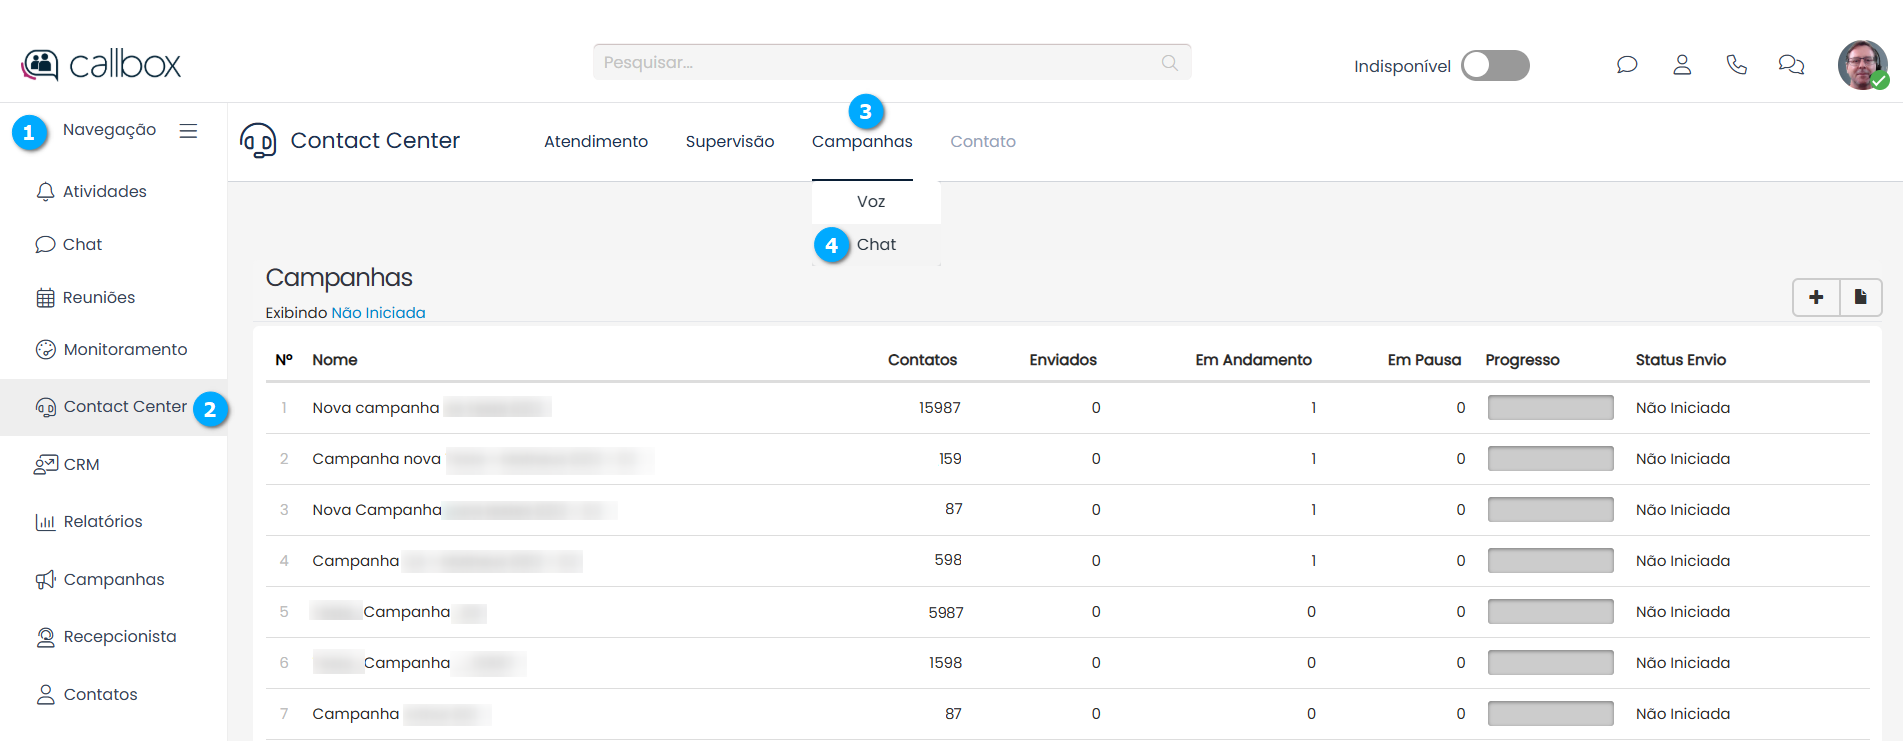
Task: Open the user avatar photo
Action: [1862, 65]
